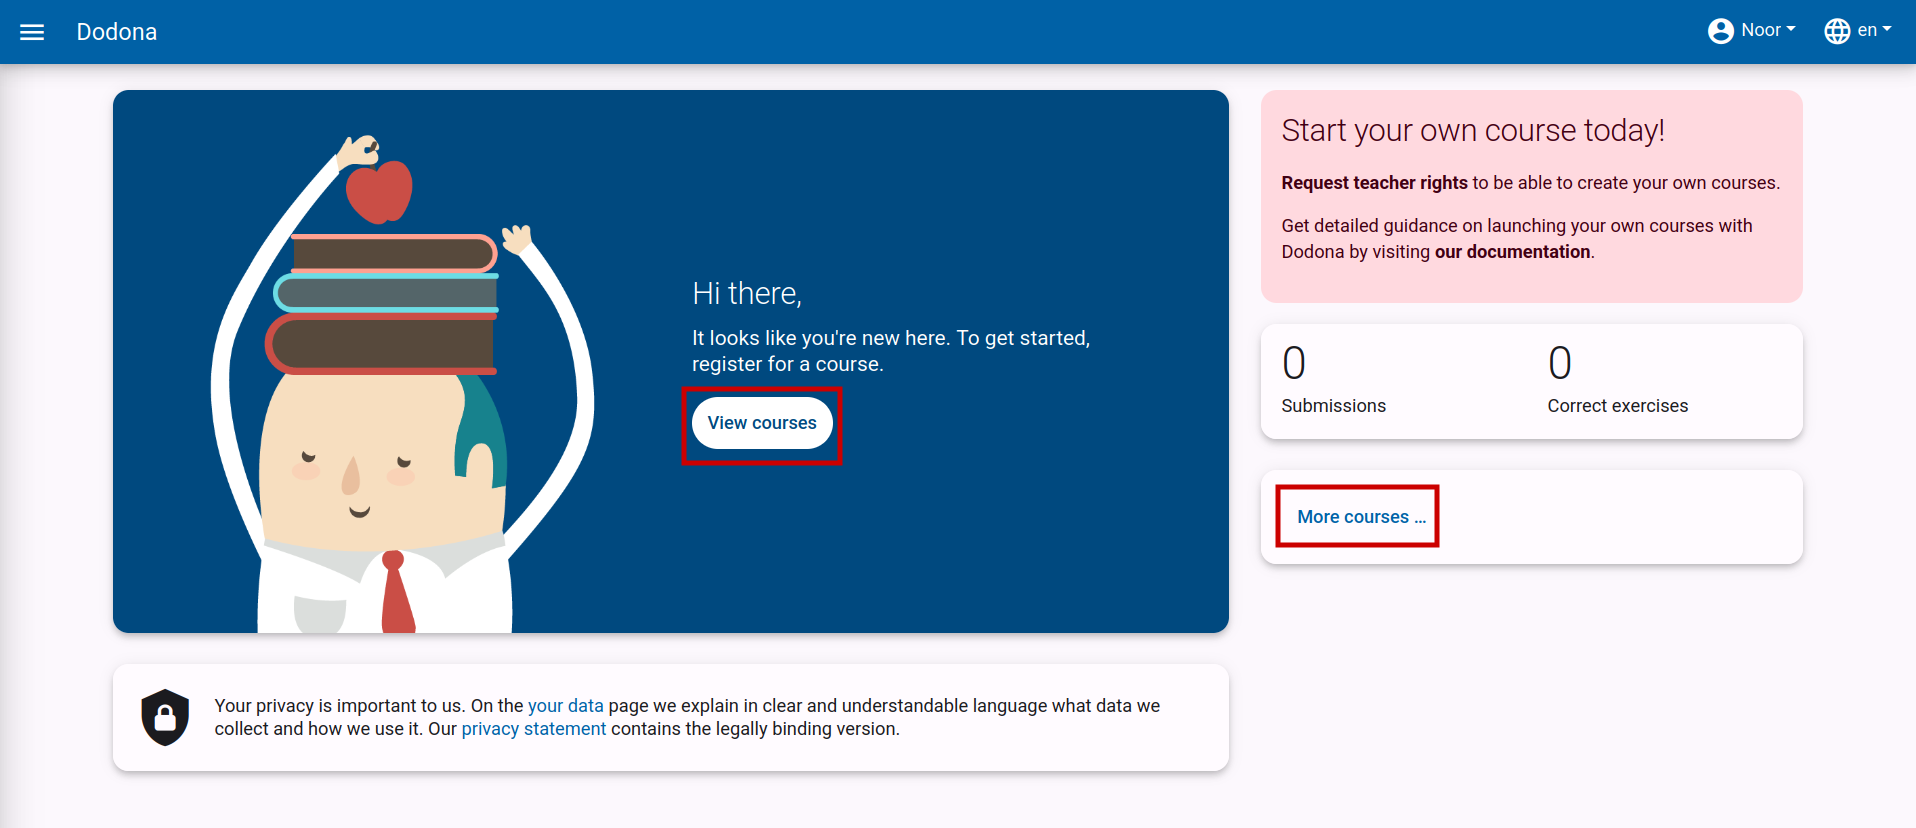Click the privacy shield lock icon

[x=165, y=717]
